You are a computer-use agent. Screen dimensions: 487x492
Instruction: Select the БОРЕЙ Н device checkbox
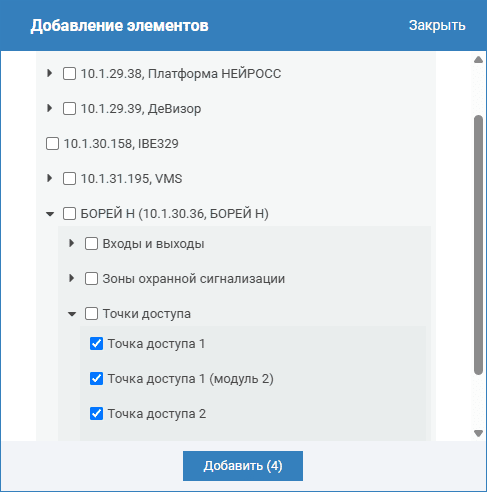[69, 214]
